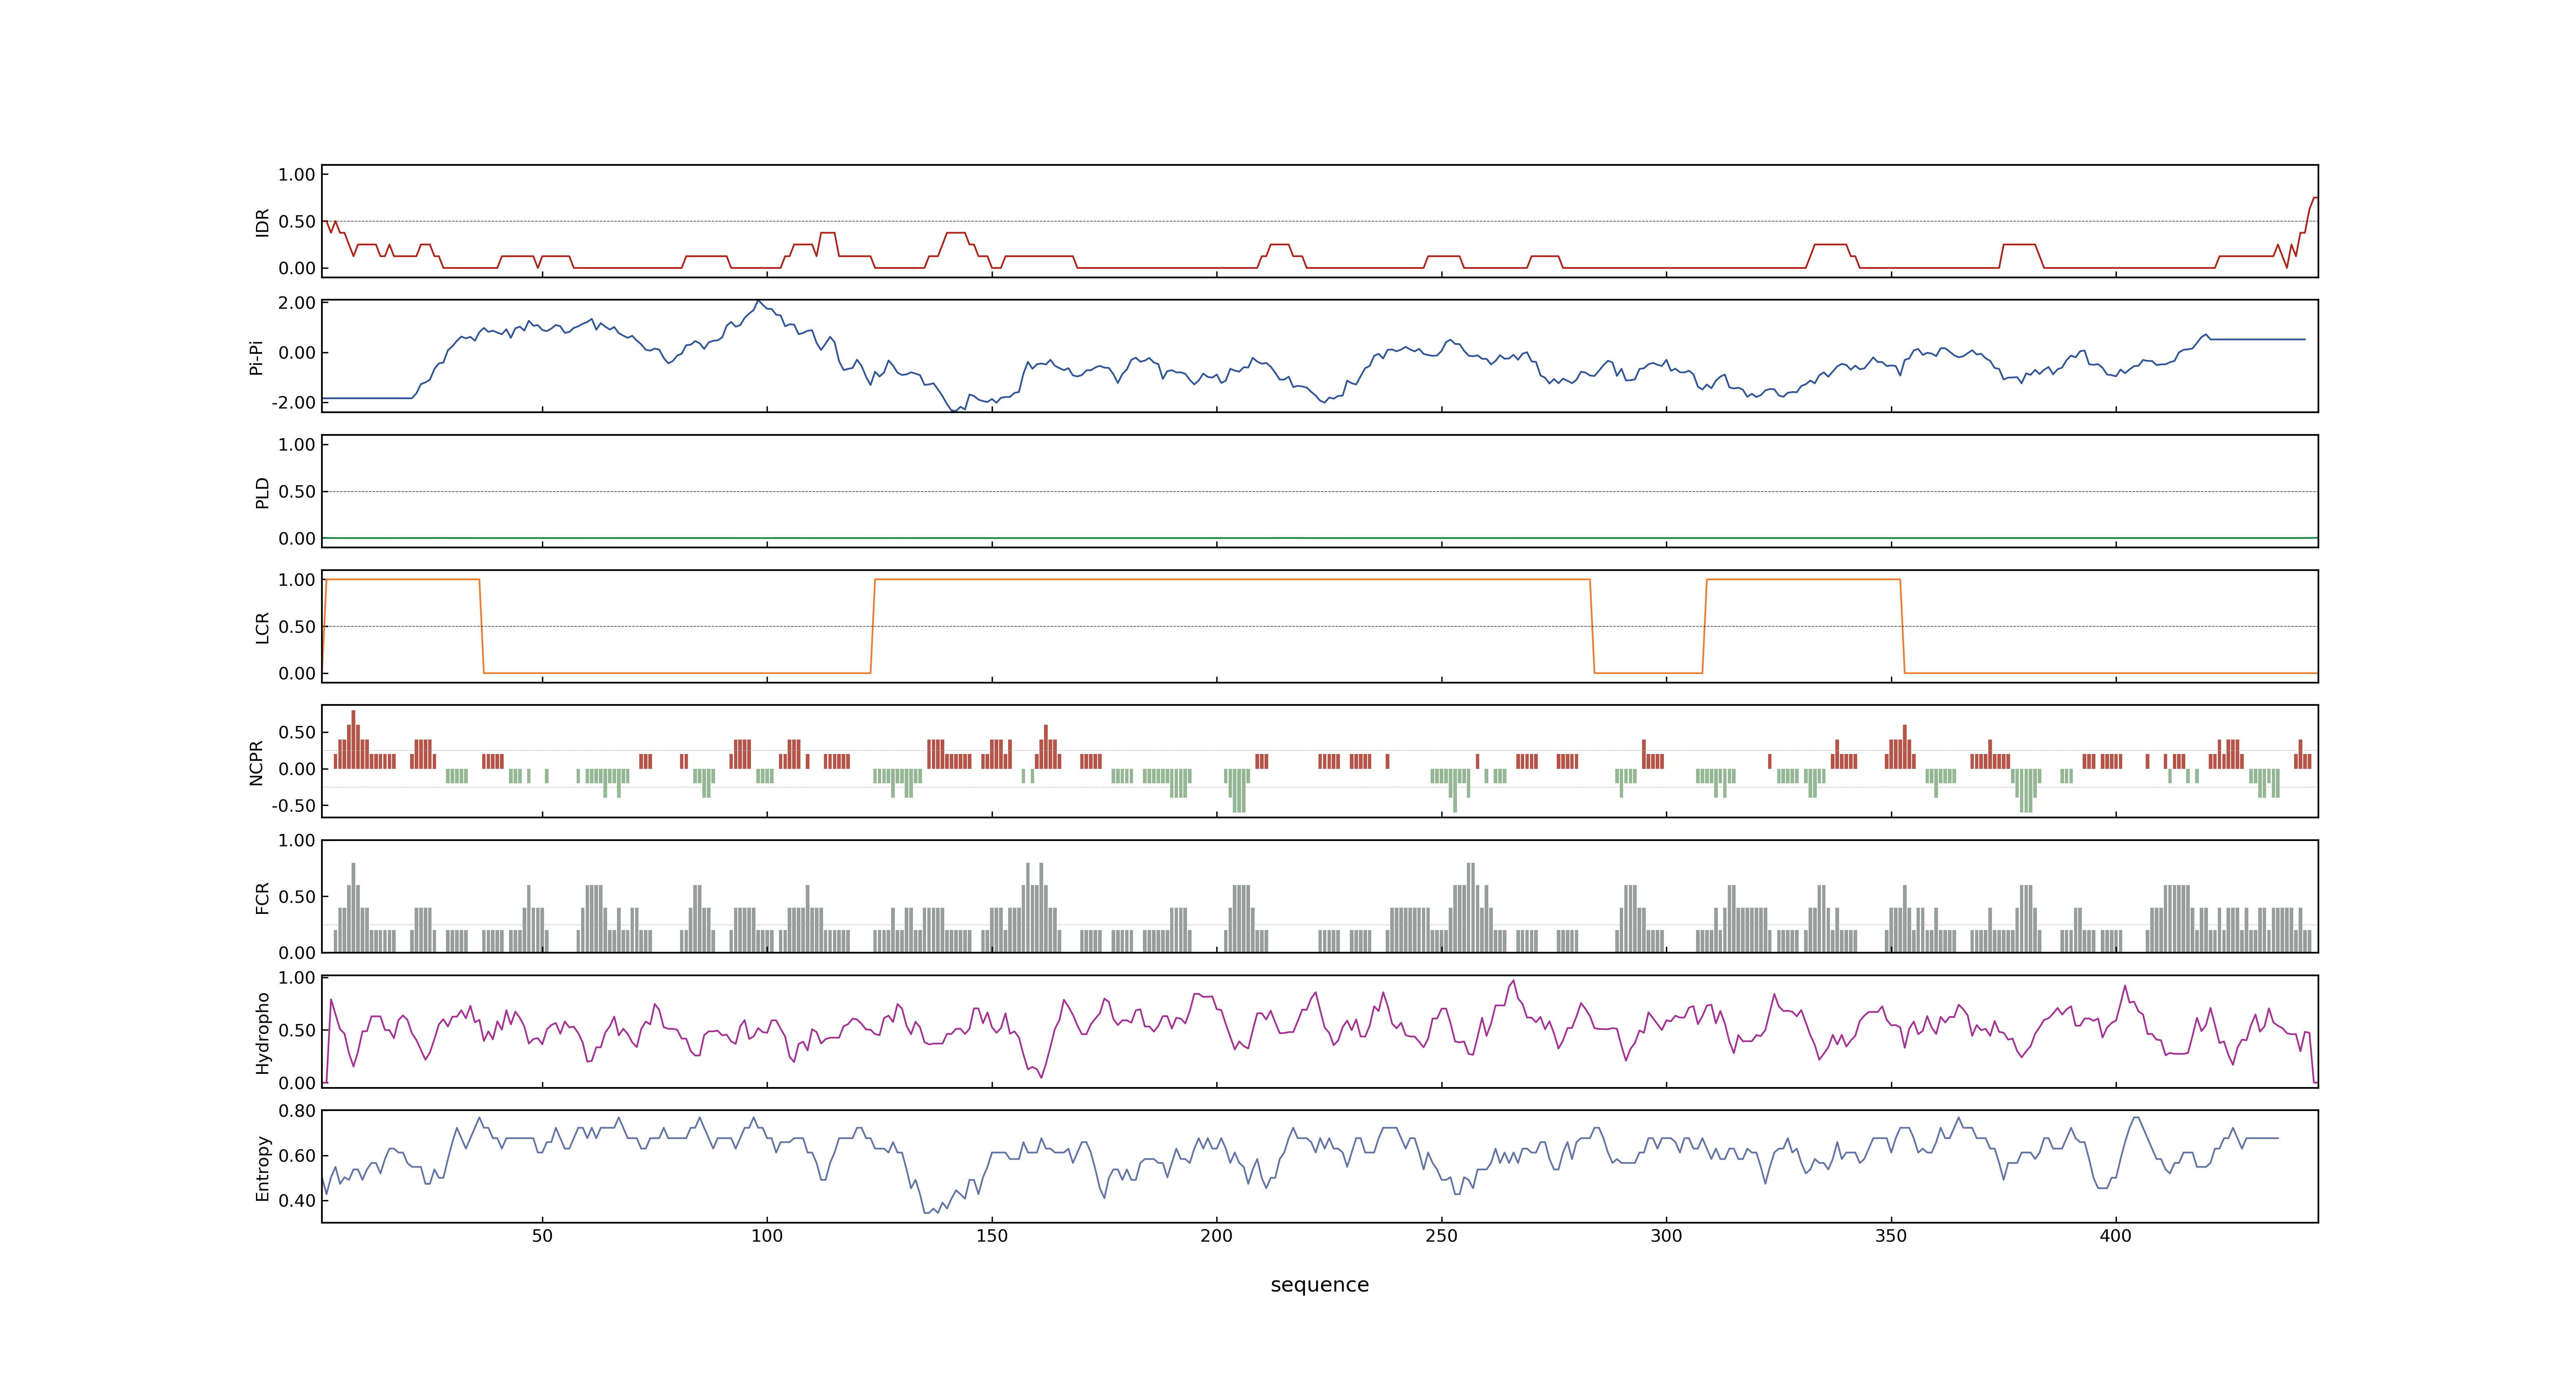Click the Entropy y-axis label

(x=262, y=1167)
